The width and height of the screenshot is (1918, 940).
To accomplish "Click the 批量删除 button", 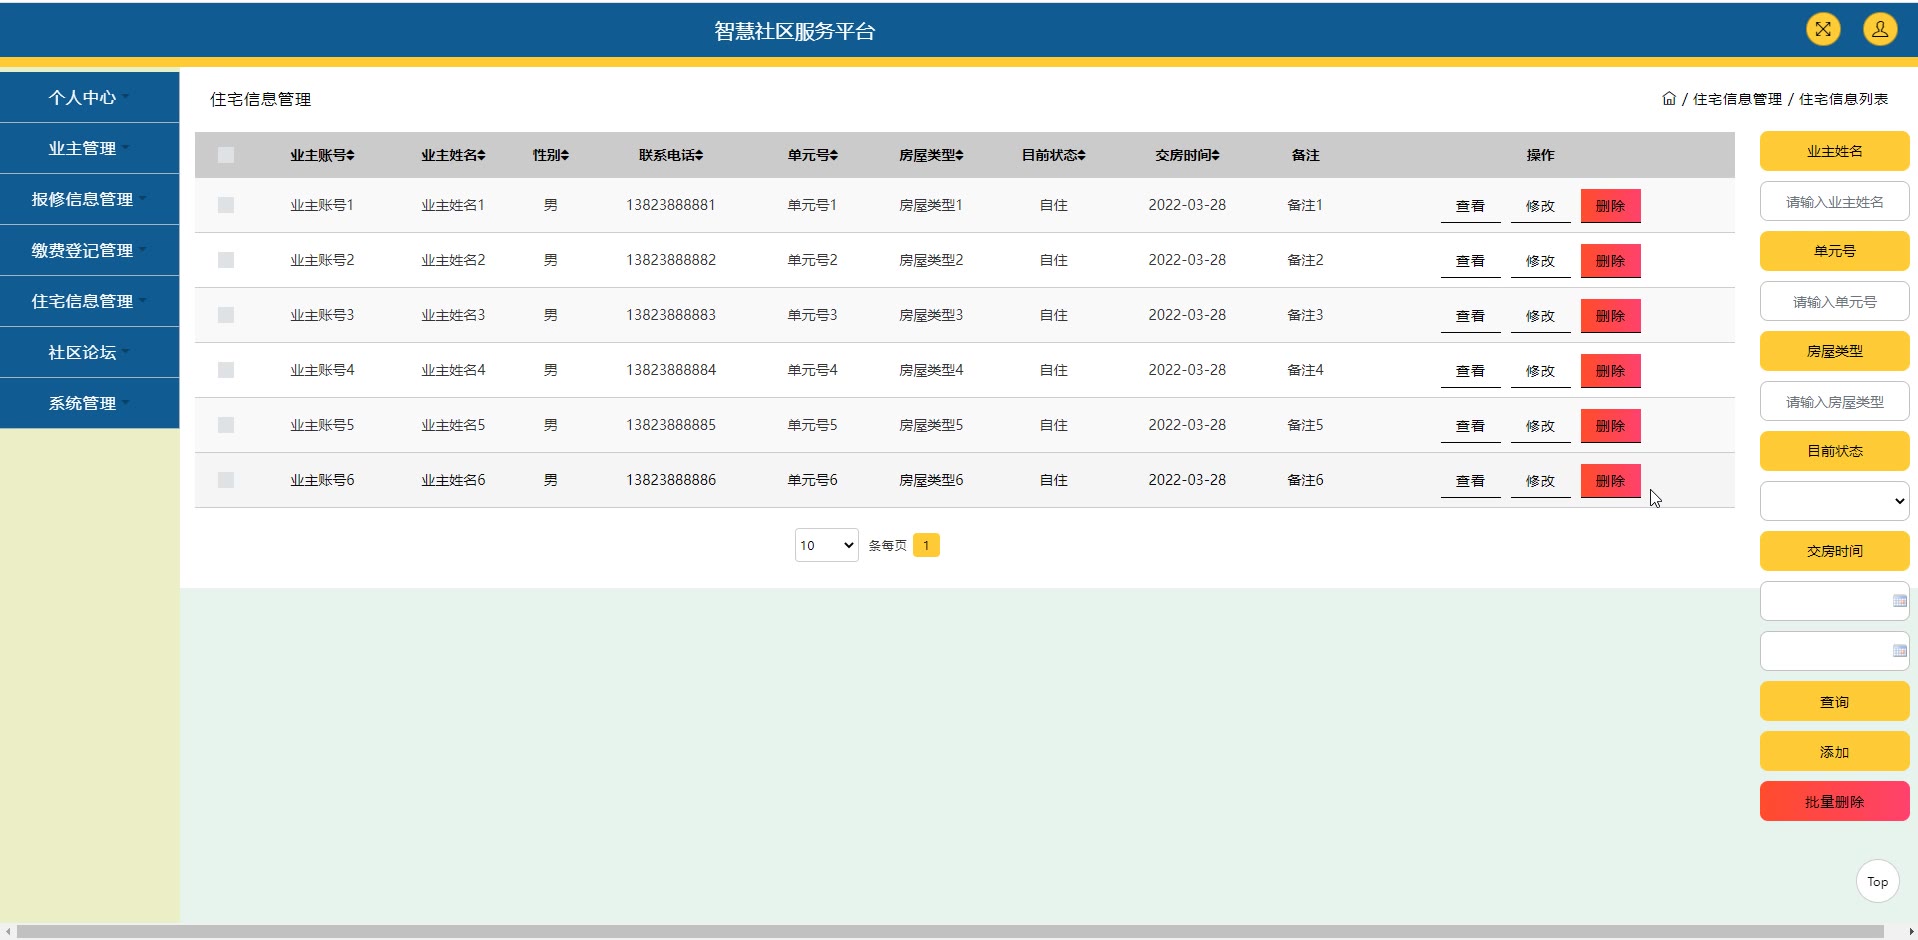I will (1834, 801).
